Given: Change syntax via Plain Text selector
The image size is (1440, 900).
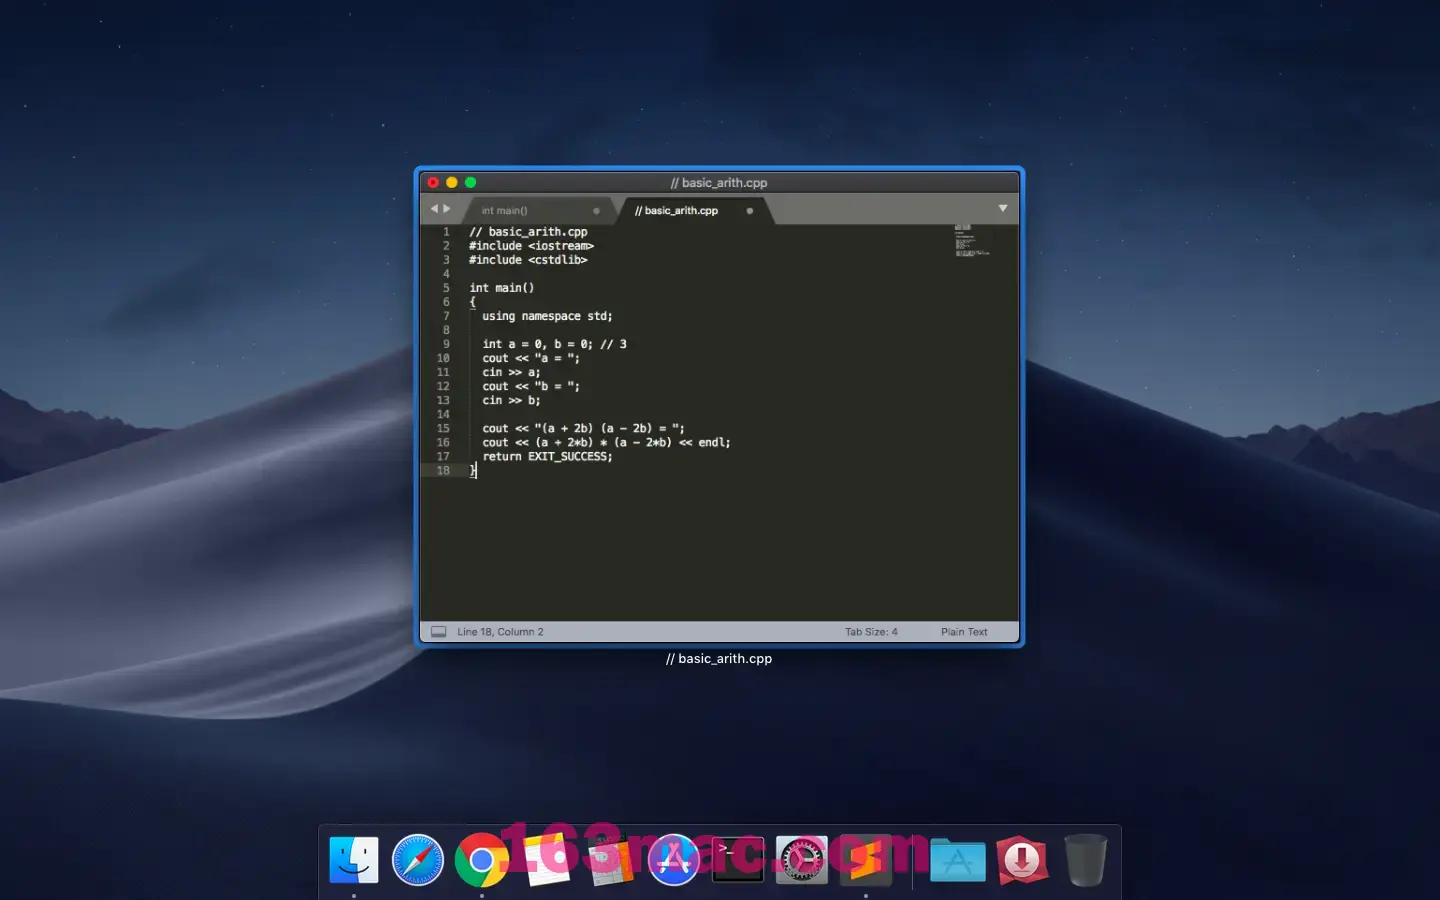Looking at the screenshot, I should pyautogui.click(x=964, y=632).
